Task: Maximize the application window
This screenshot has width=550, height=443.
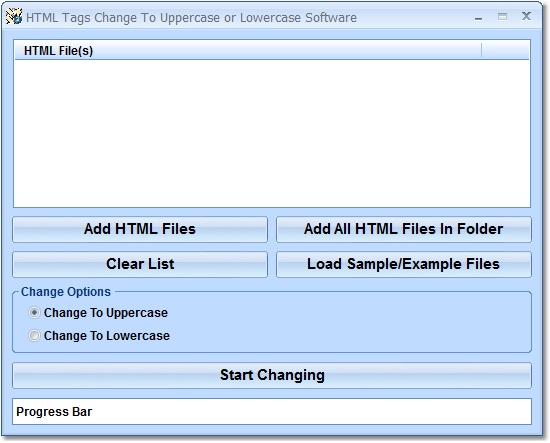Action: [x=502, y=16]
